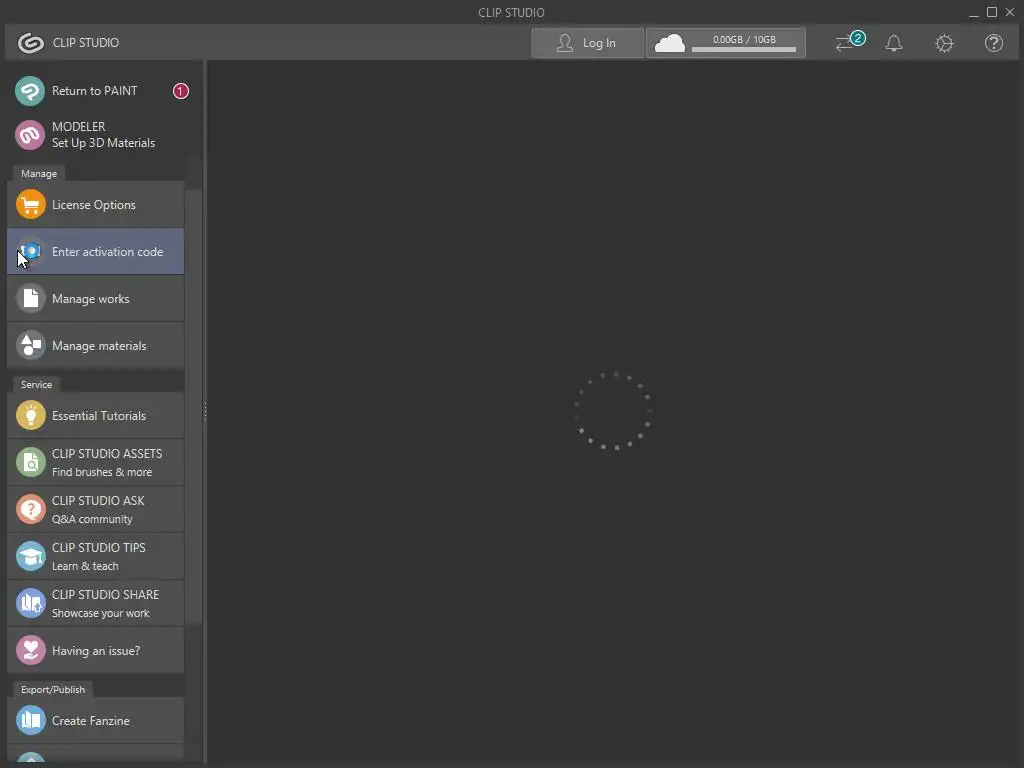Open CLIP STUDIO ASSETS
Viewport: 1024px width, 768px height.
point(95,462)
